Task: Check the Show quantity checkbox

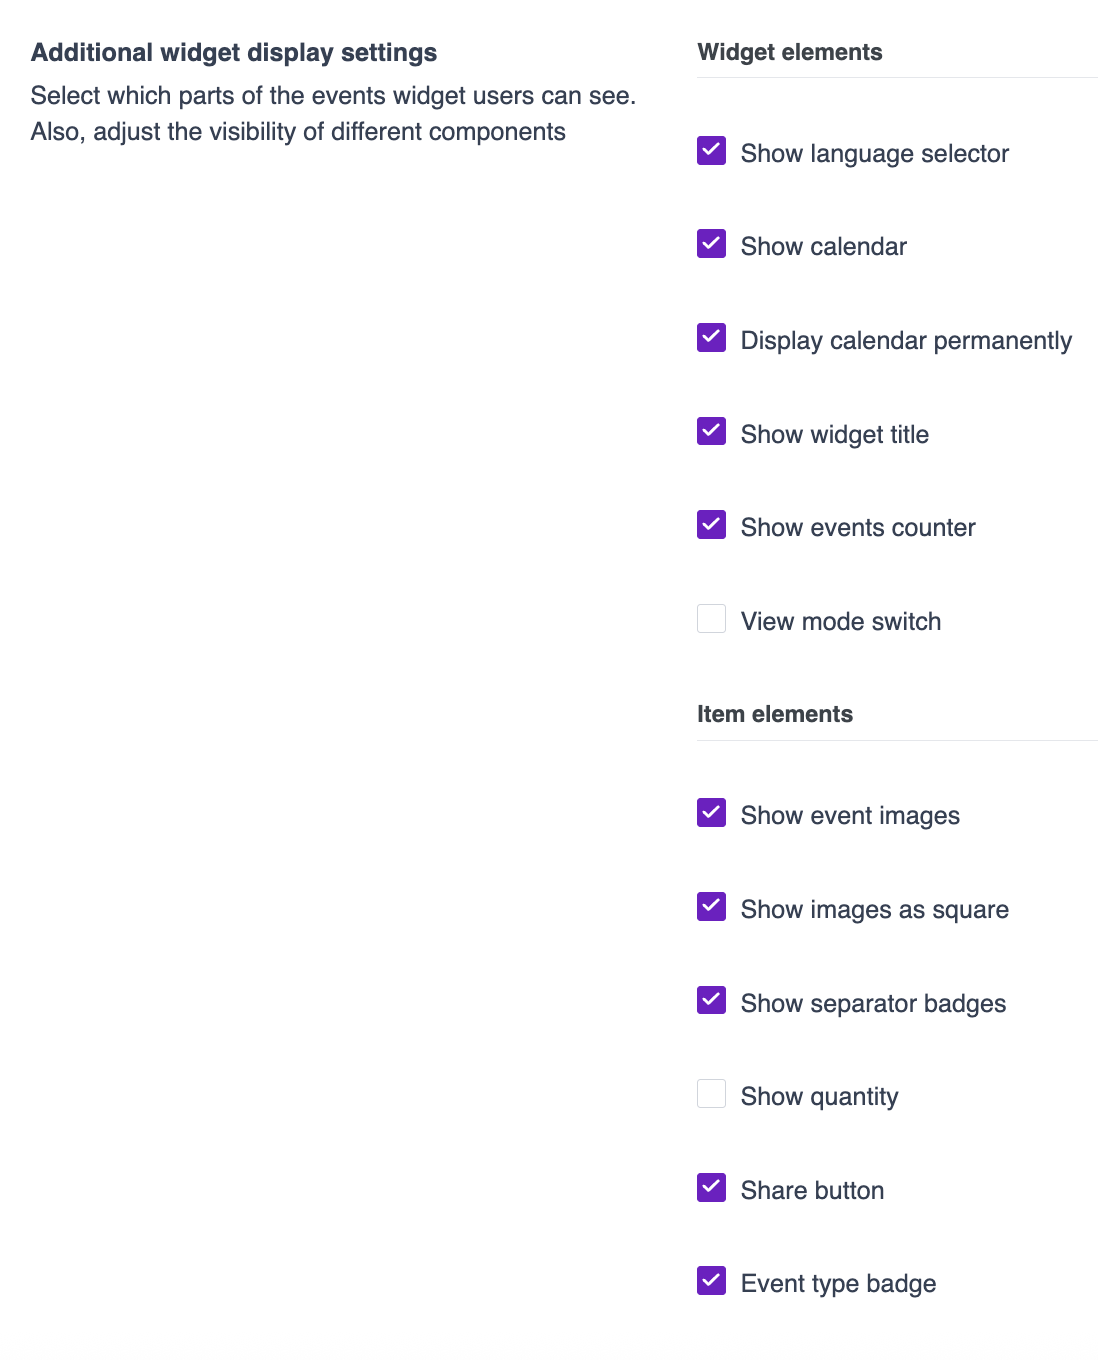Action: pyautogui.click(x=711, y=1094)
